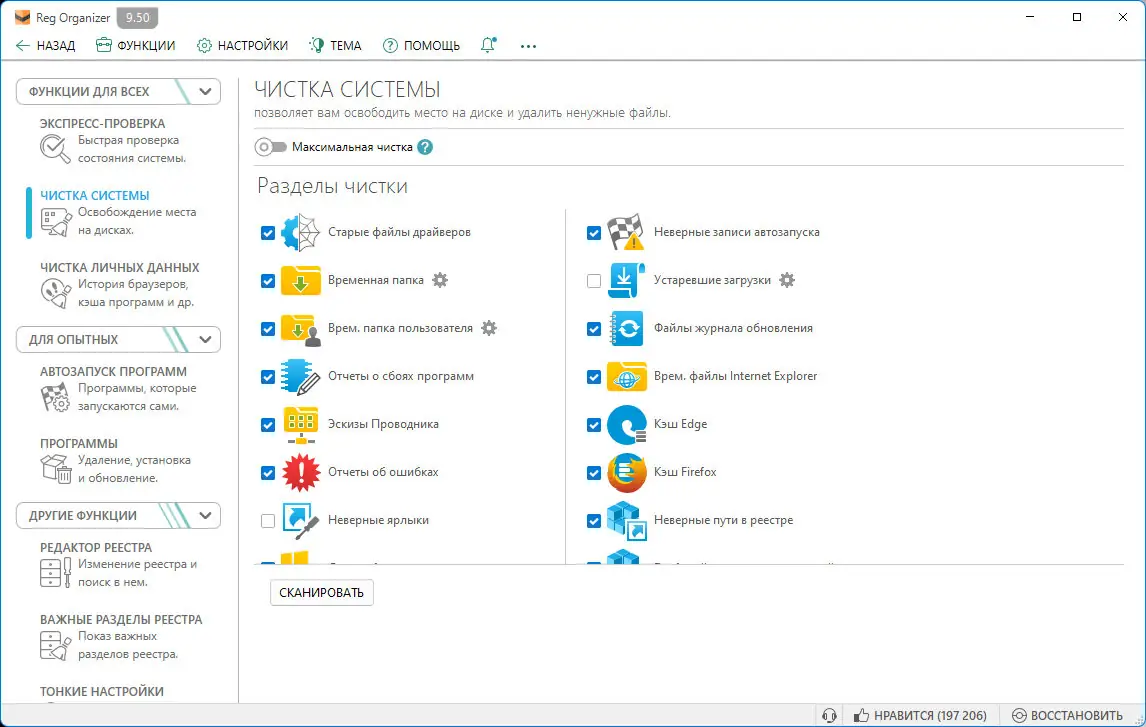Open Тонкие настройки in sidebar

tap(102, 691)
